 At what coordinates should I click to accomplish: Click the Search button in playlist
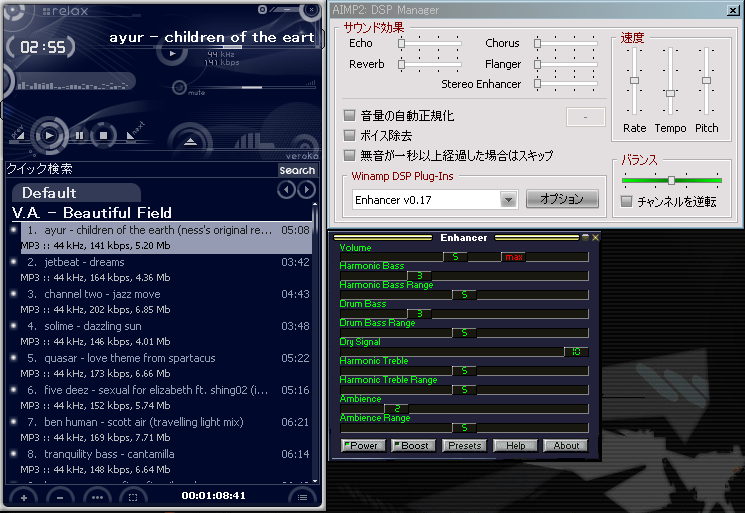pos(297,170)
